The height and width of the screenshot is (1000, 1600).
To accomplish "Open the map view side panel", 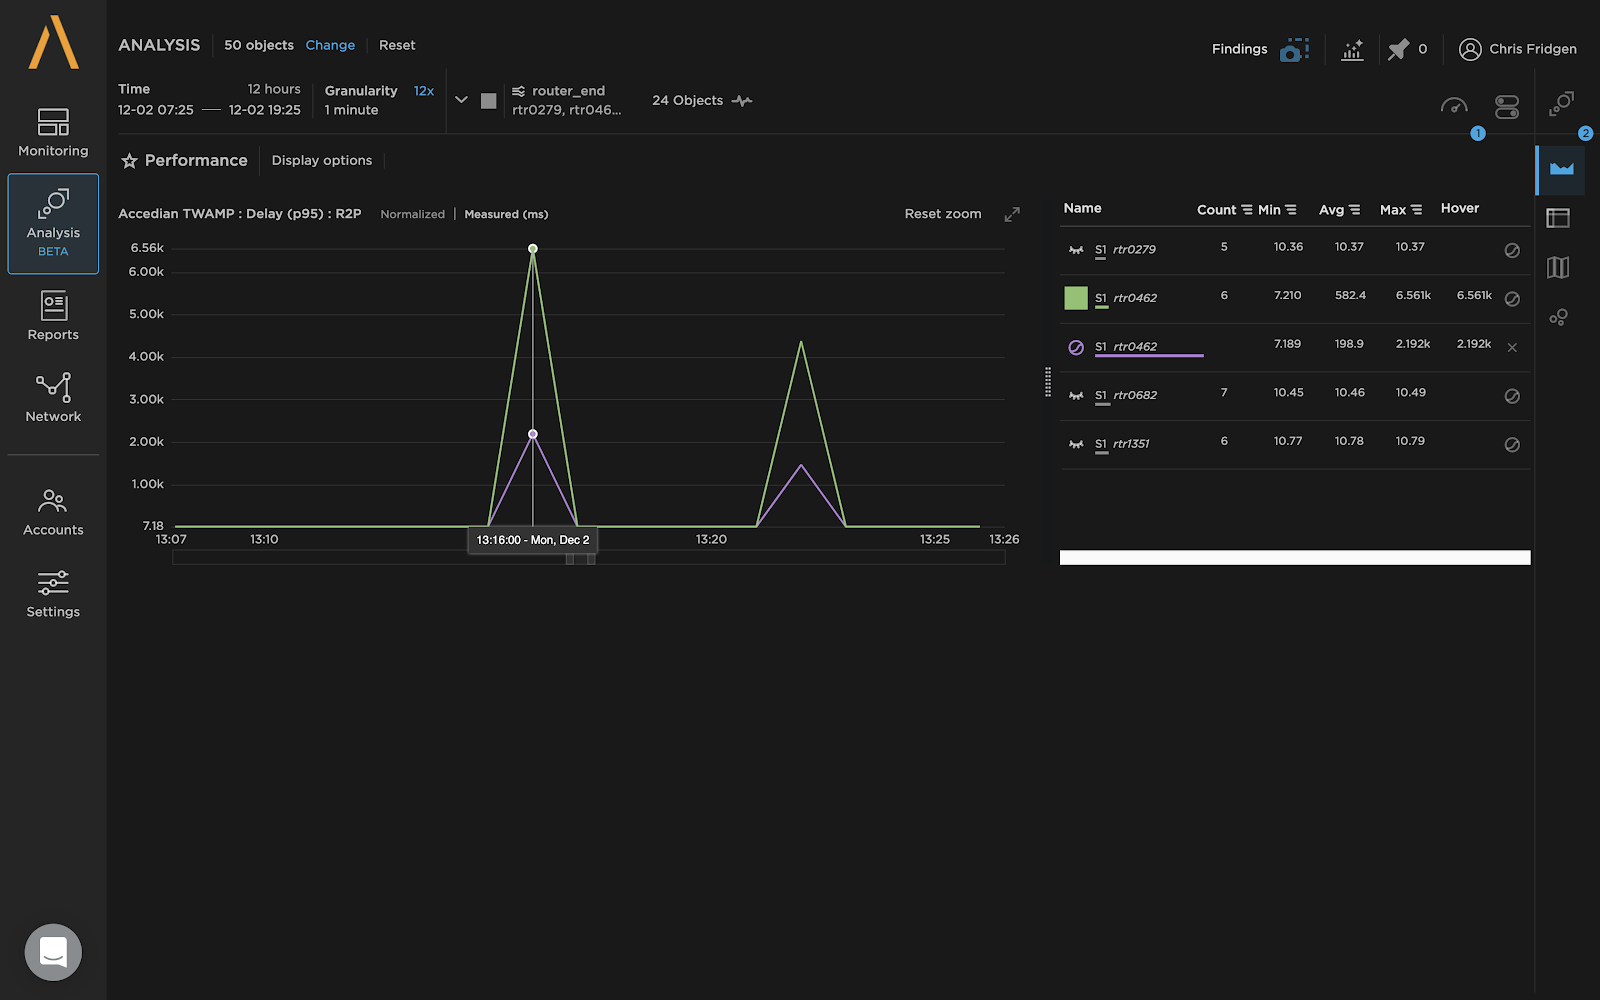I will 1558,267.
